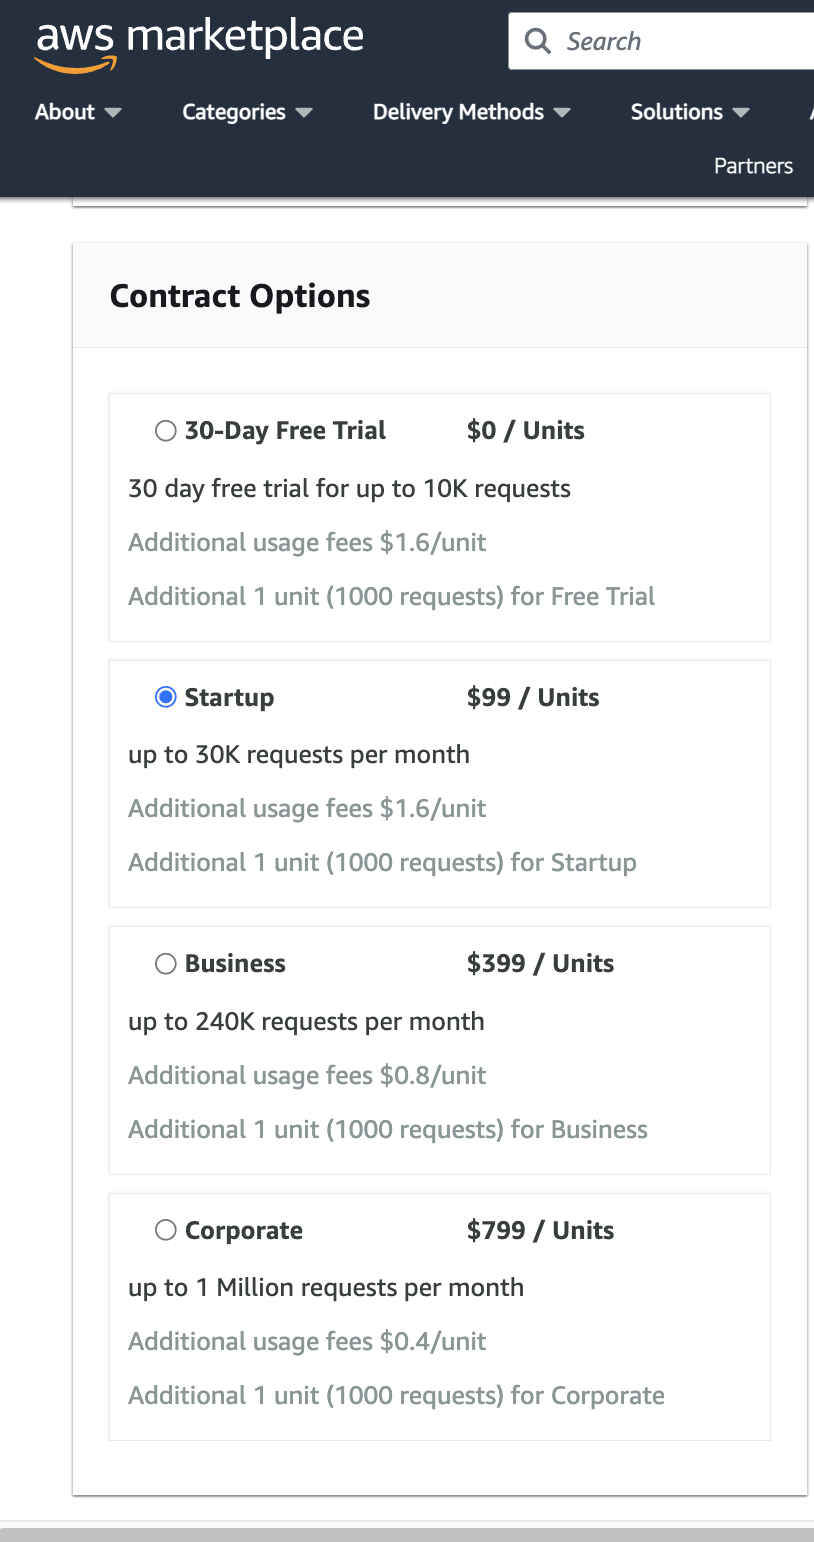814x1542 pixels.
Task: Click the Business plan label
Action: coord(235,964)
